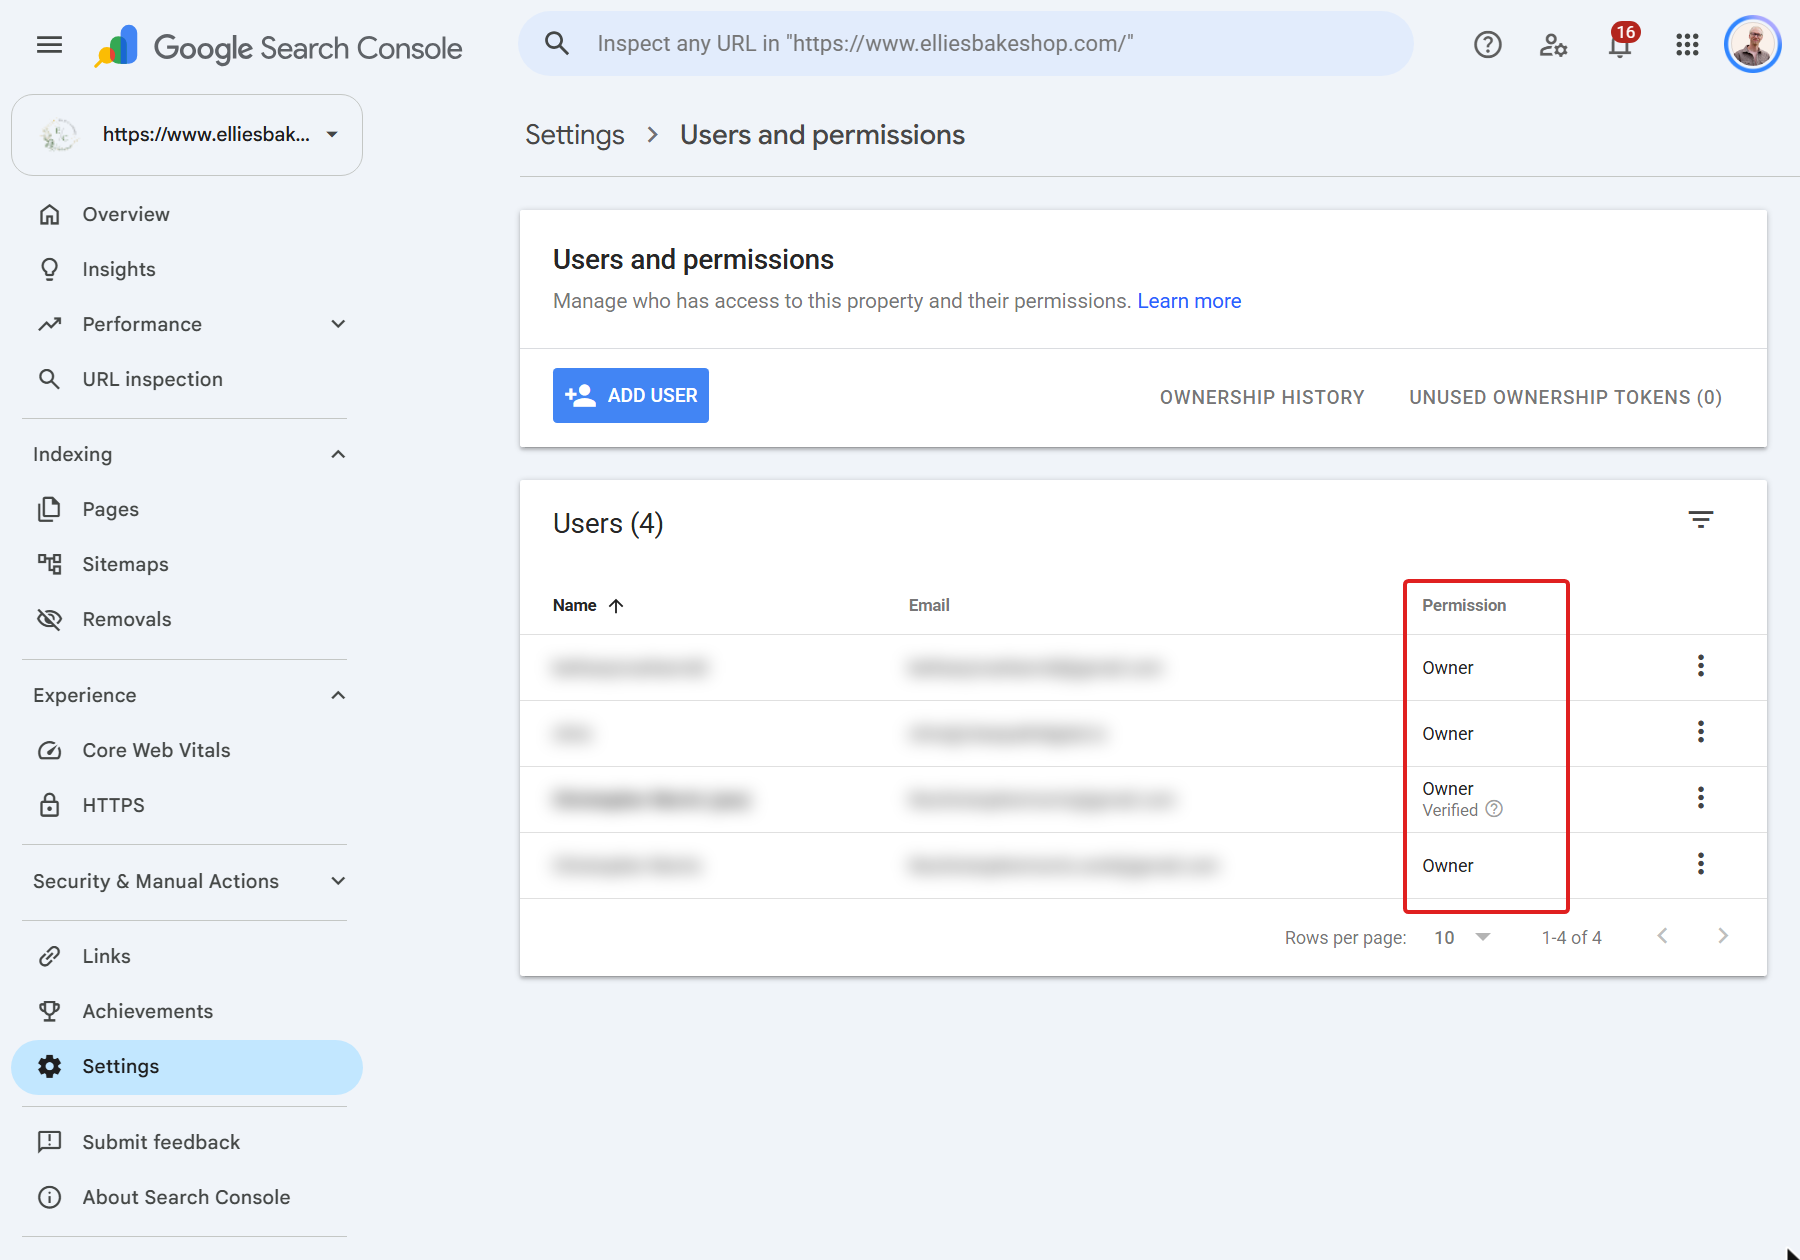Open the Pages indexing report

click(x=187, y=509)
